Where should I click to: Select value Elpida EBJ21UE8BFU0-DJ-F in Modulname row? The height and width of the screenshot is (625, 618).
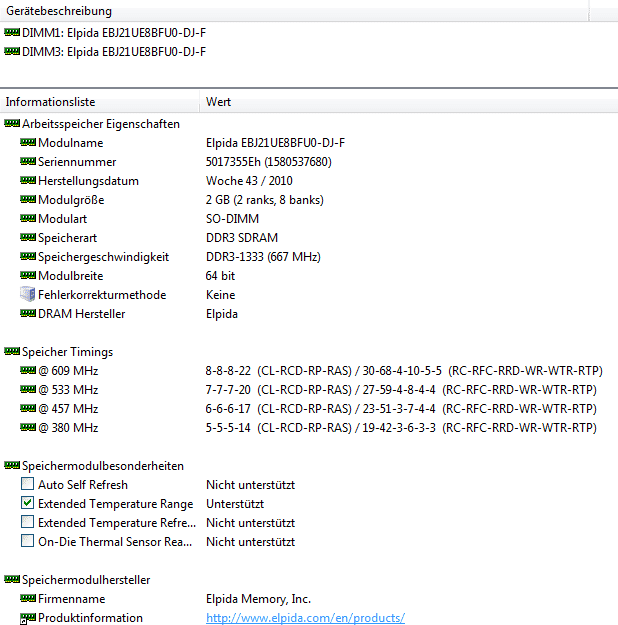276,143
